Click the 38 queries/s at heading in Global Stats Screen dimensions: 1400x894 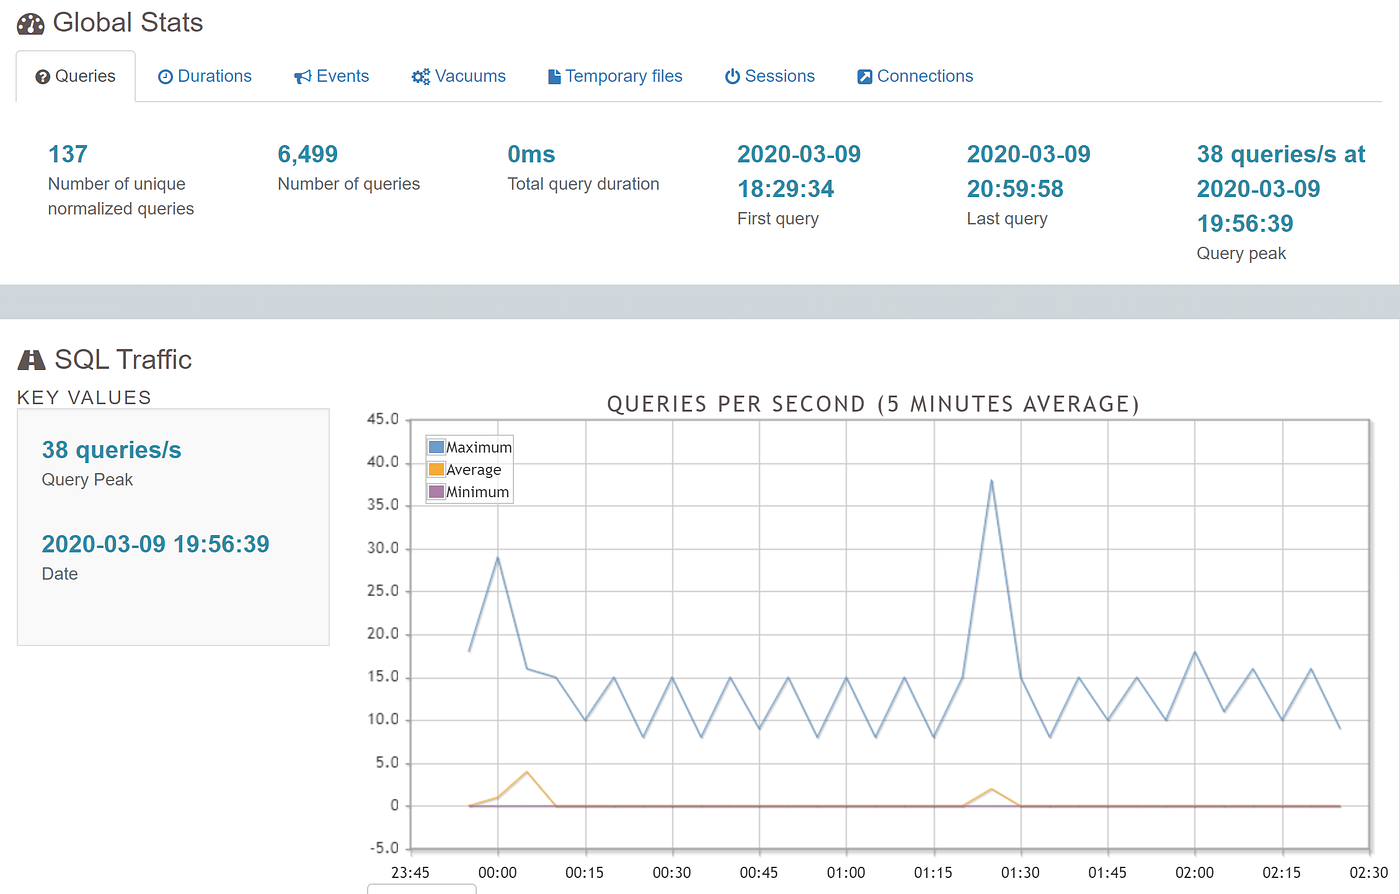pyautogui.click(x=1281, y=154)
